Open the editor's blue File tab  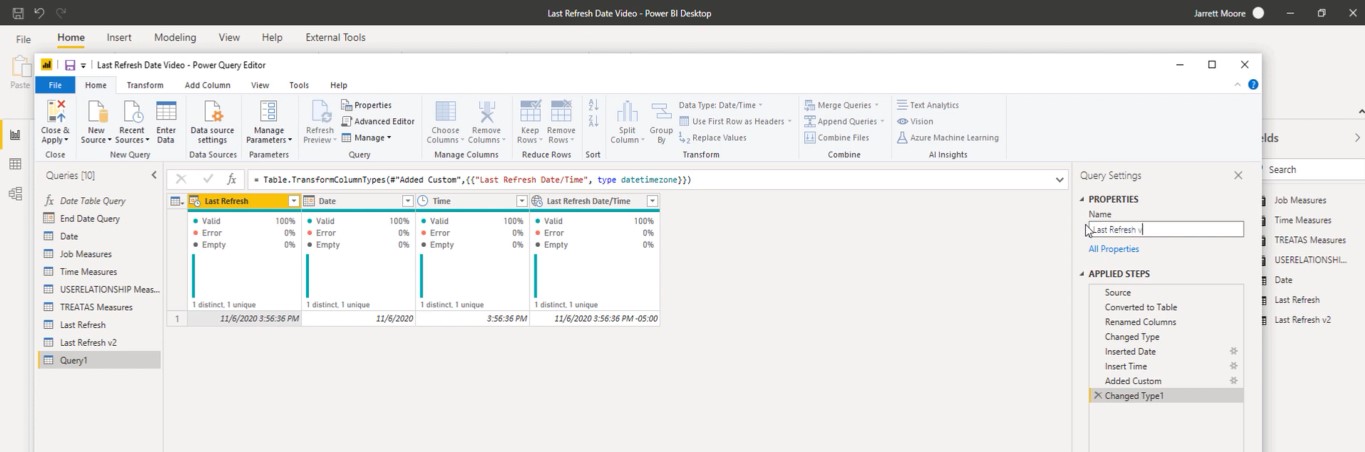[x=55, y=85]
